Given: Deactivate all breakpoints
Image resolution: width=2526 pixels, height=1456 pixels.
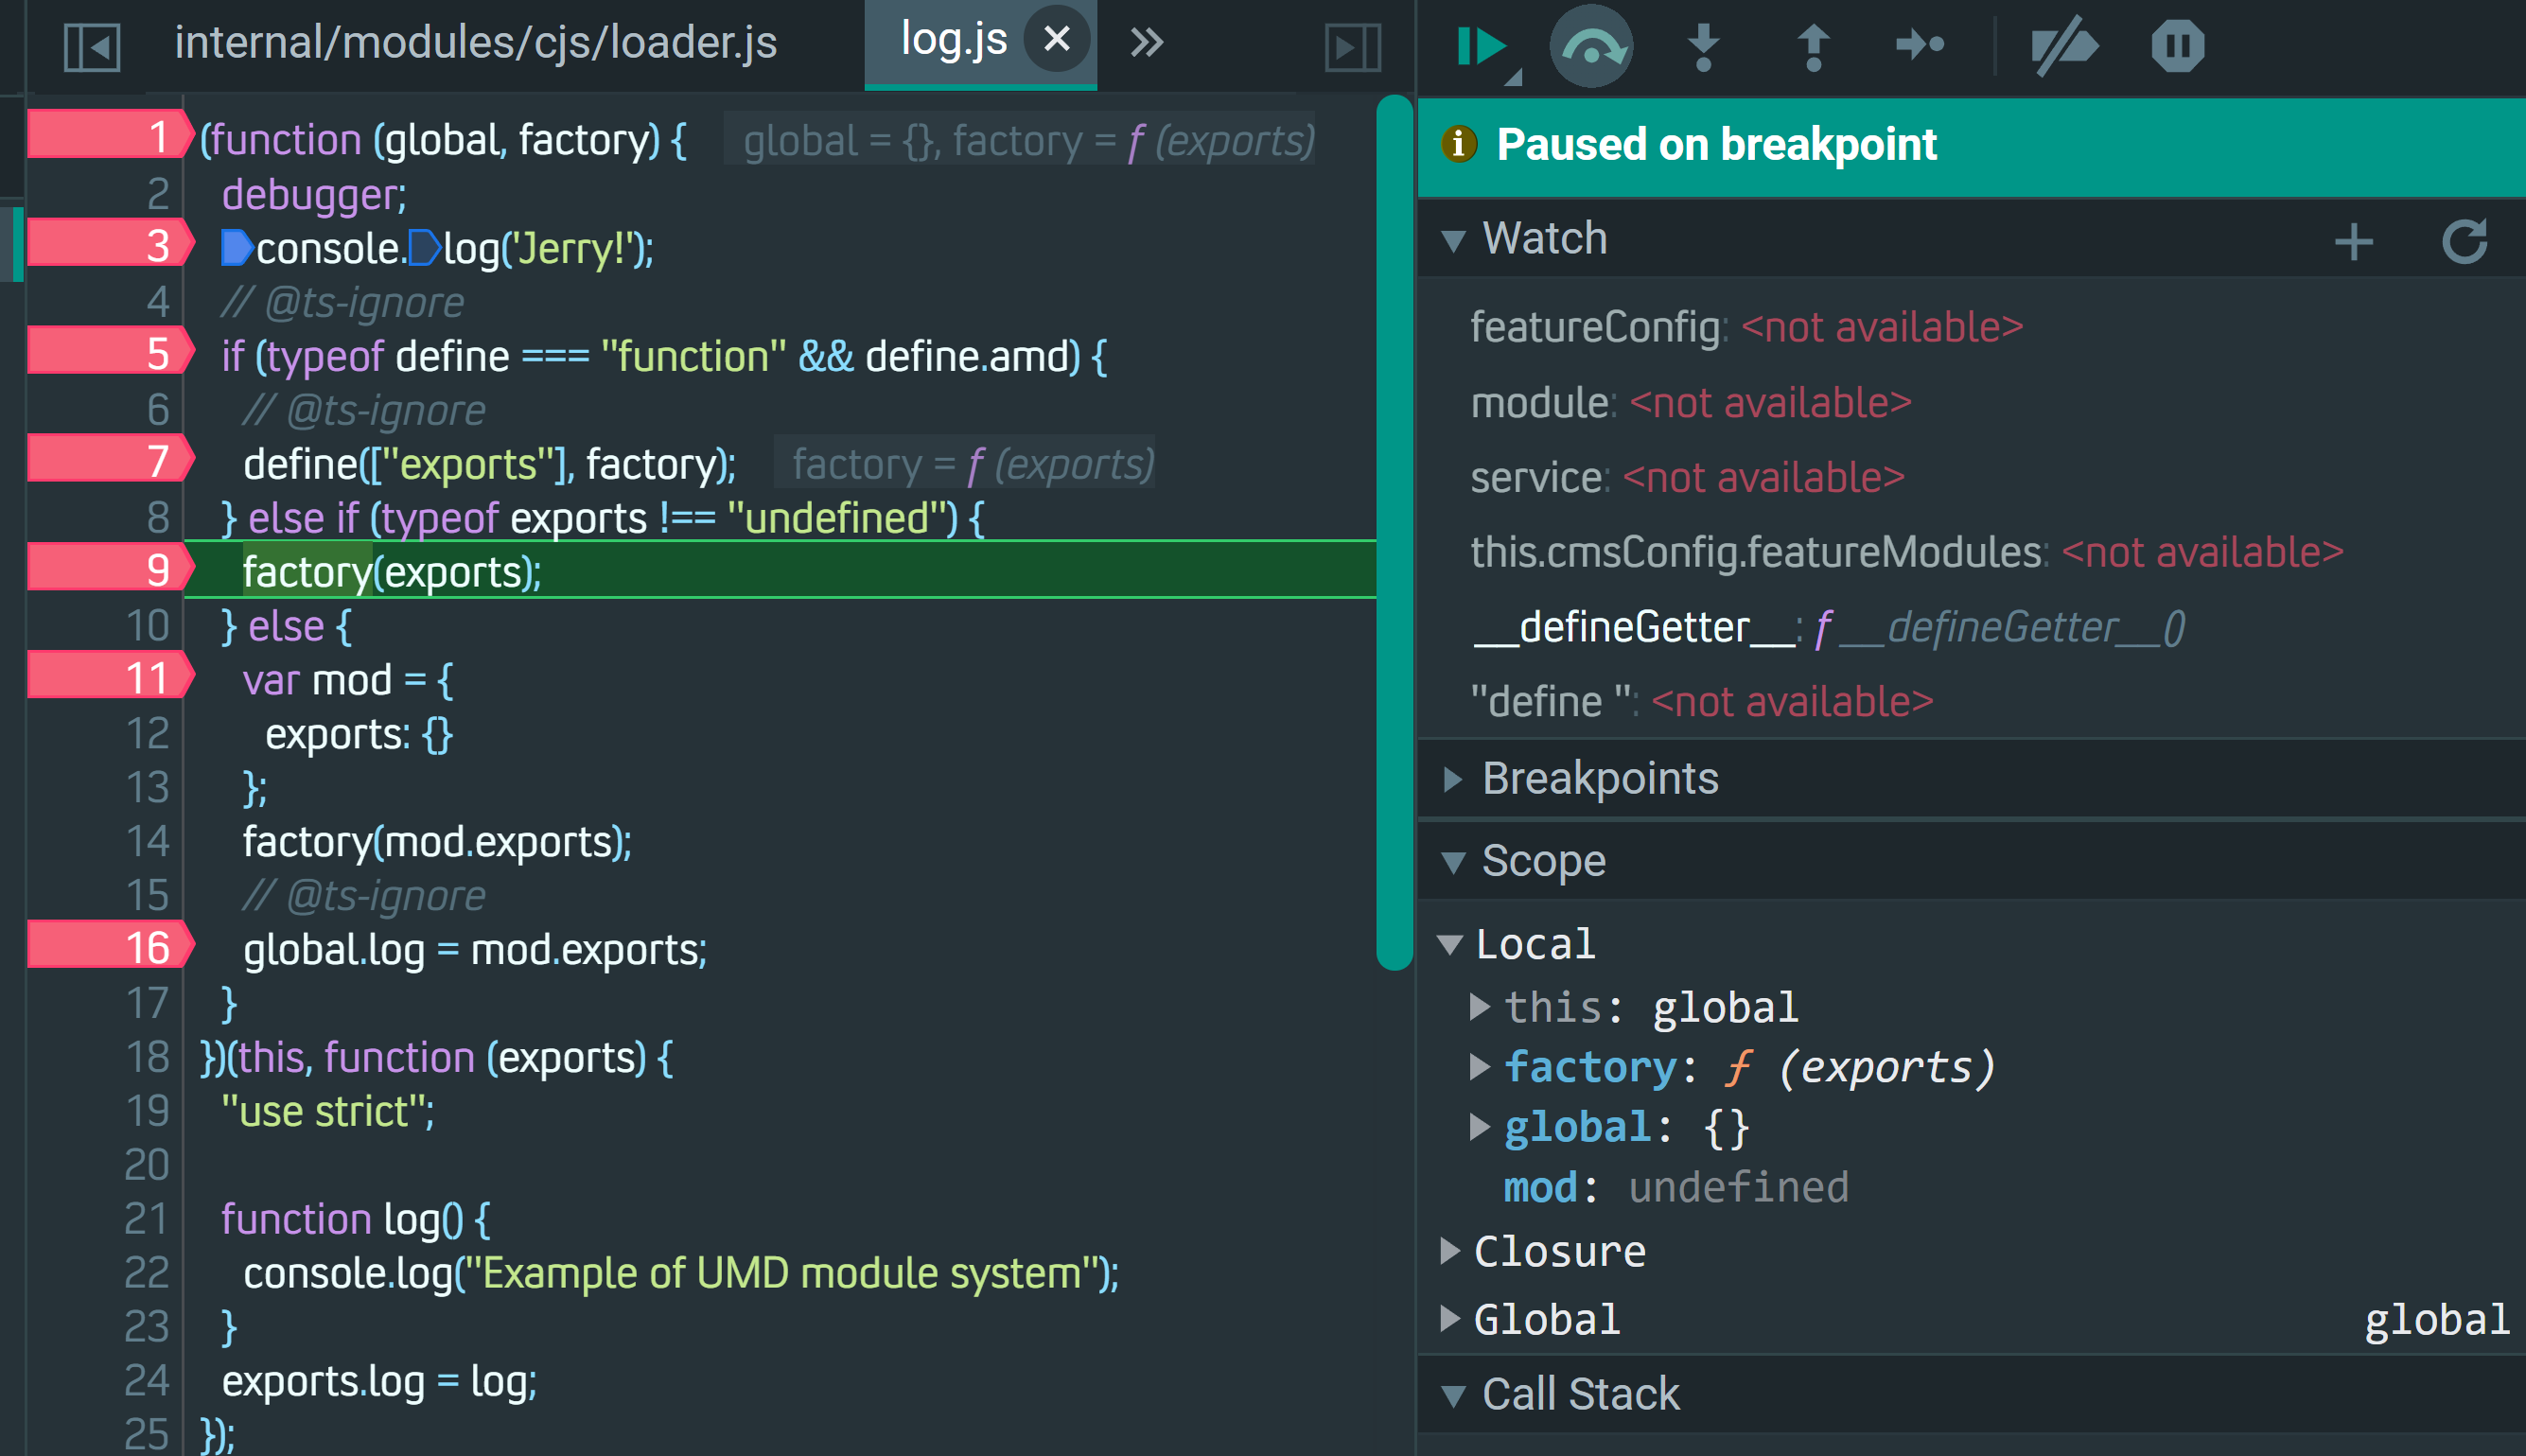Looking at the screenshot, I should tap(2064, 46).
